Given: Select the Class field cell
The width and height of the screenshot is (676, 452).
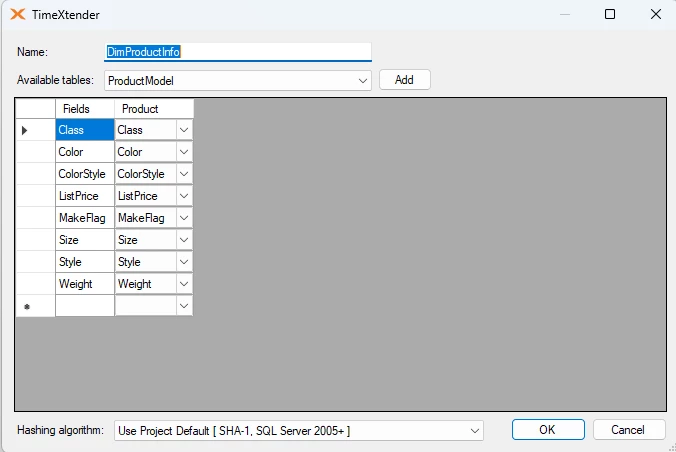Looking at the screenshot, I should (x=85, y=130).
